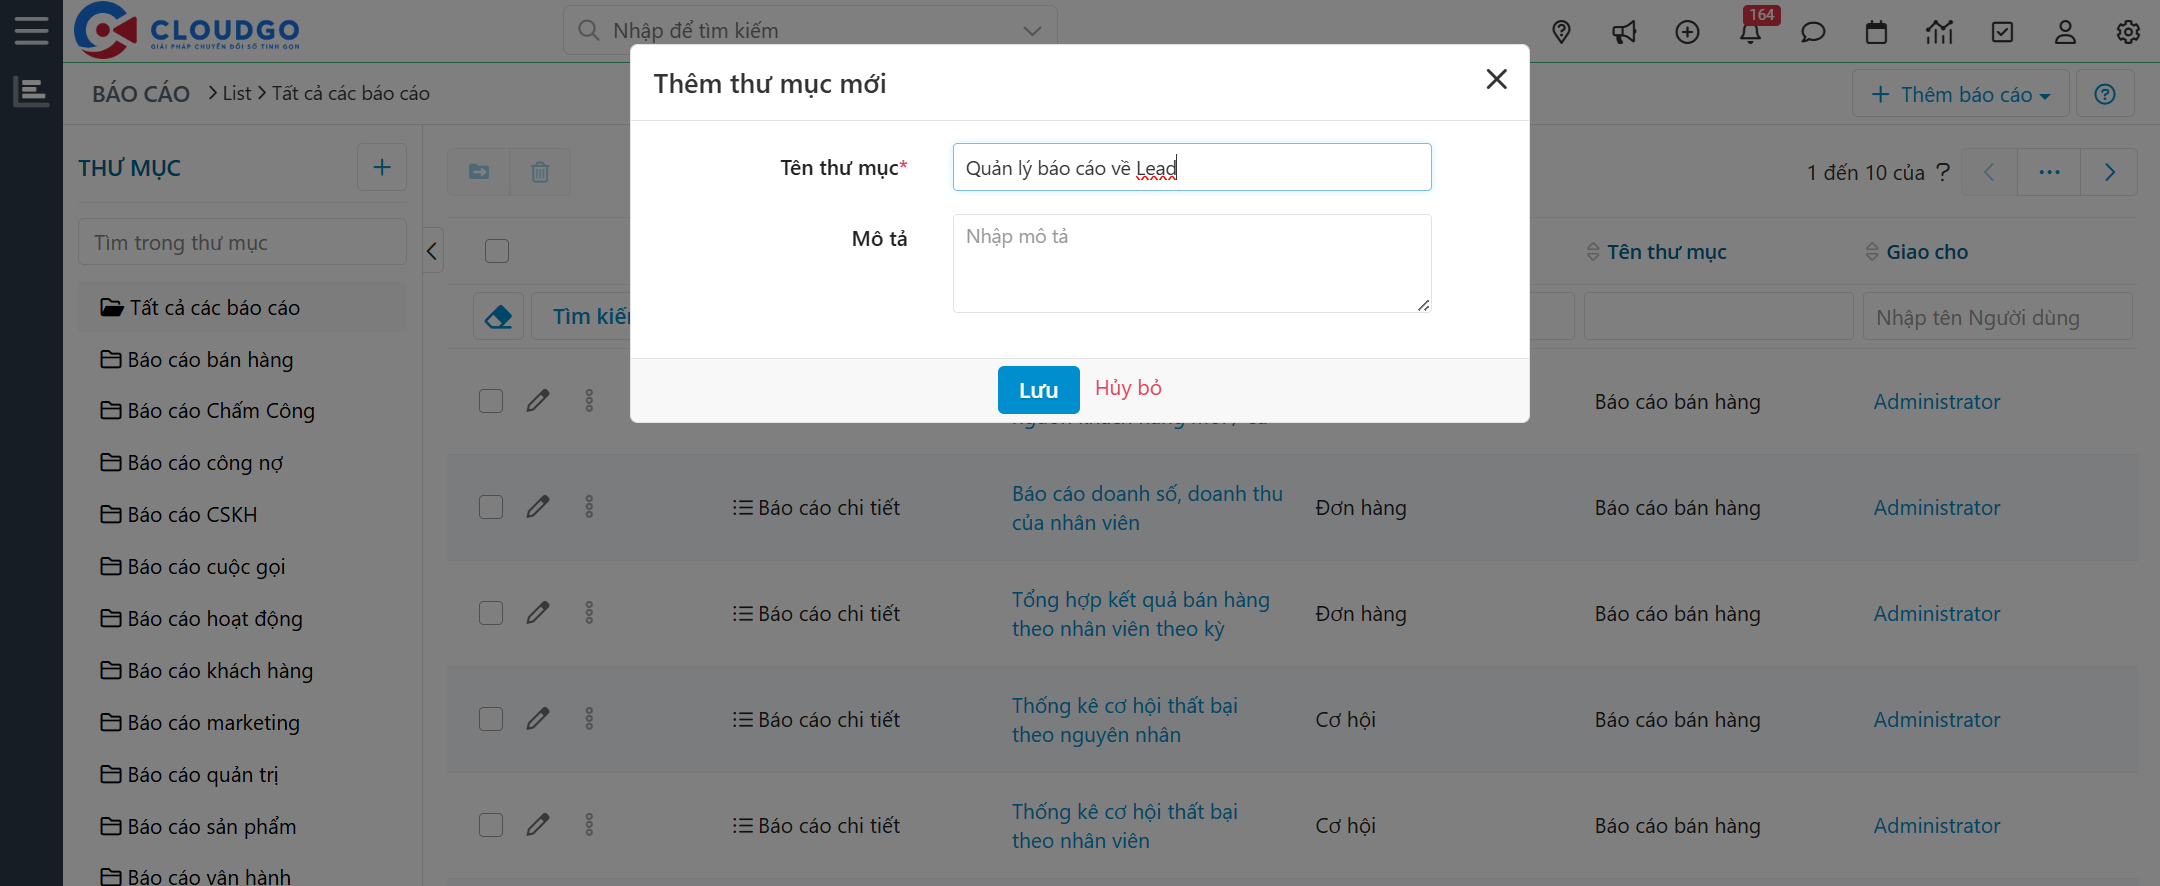This screenshot has width=2160, height=886.
Task: Check the row for 'Báo cáo doanh số, doanh thu'
Action: (x=491, y=507)
